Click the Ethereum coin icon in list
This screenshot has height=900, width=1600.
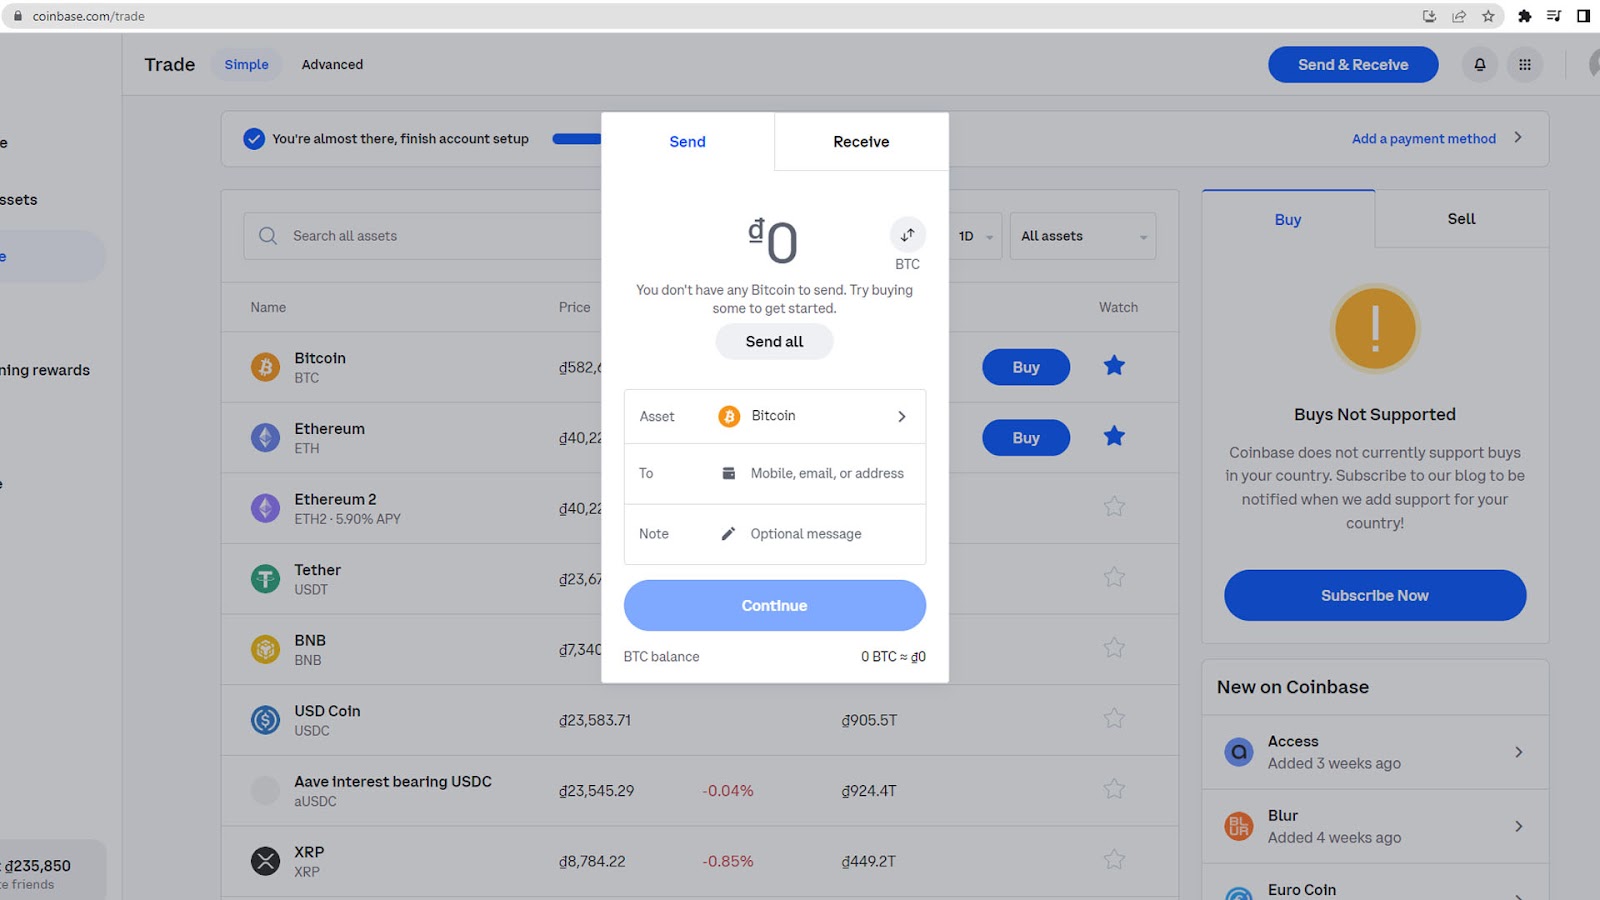tap(265, 438)
